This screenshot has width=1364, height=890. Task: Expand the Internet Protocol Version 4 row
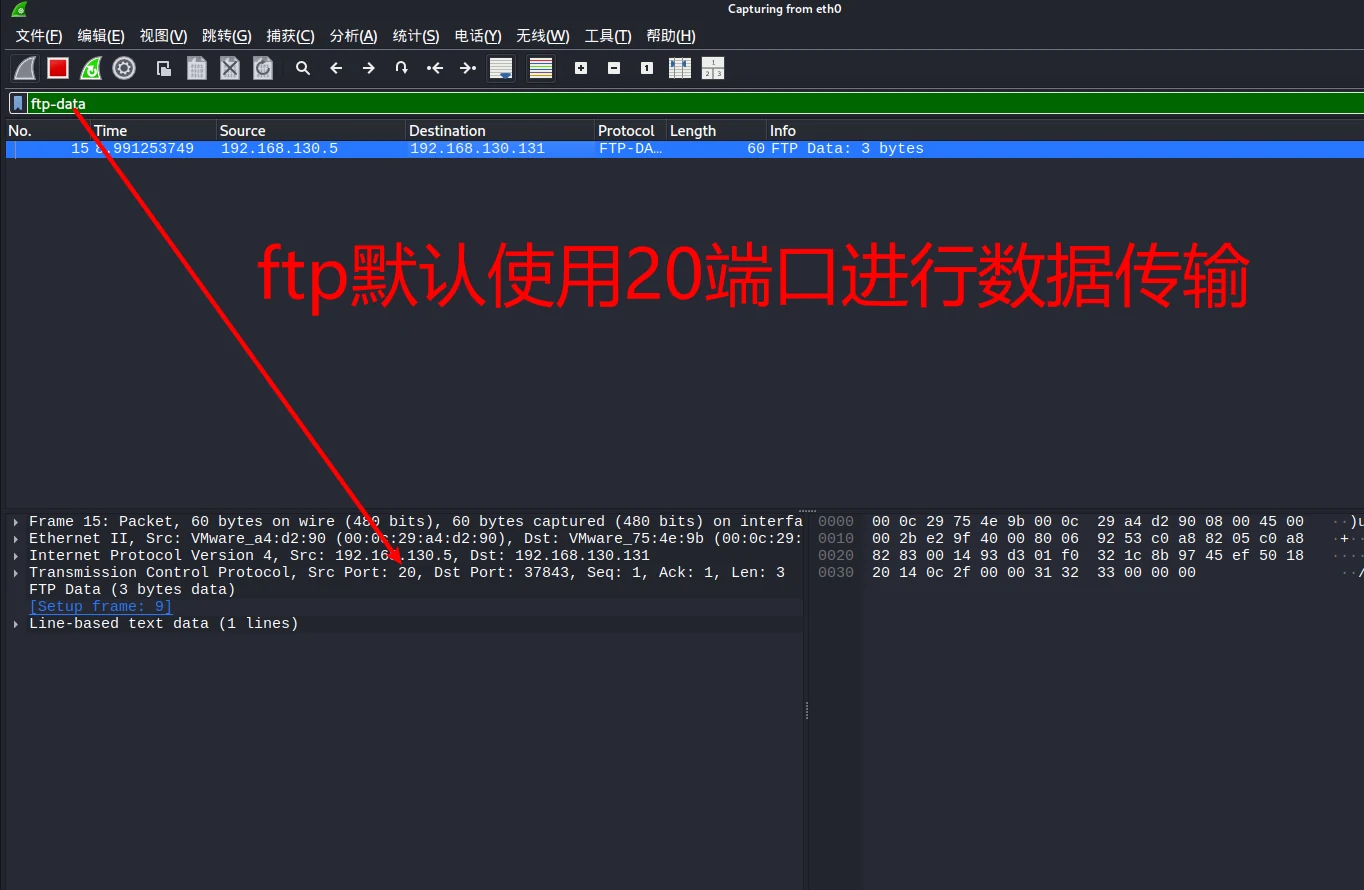16,555
